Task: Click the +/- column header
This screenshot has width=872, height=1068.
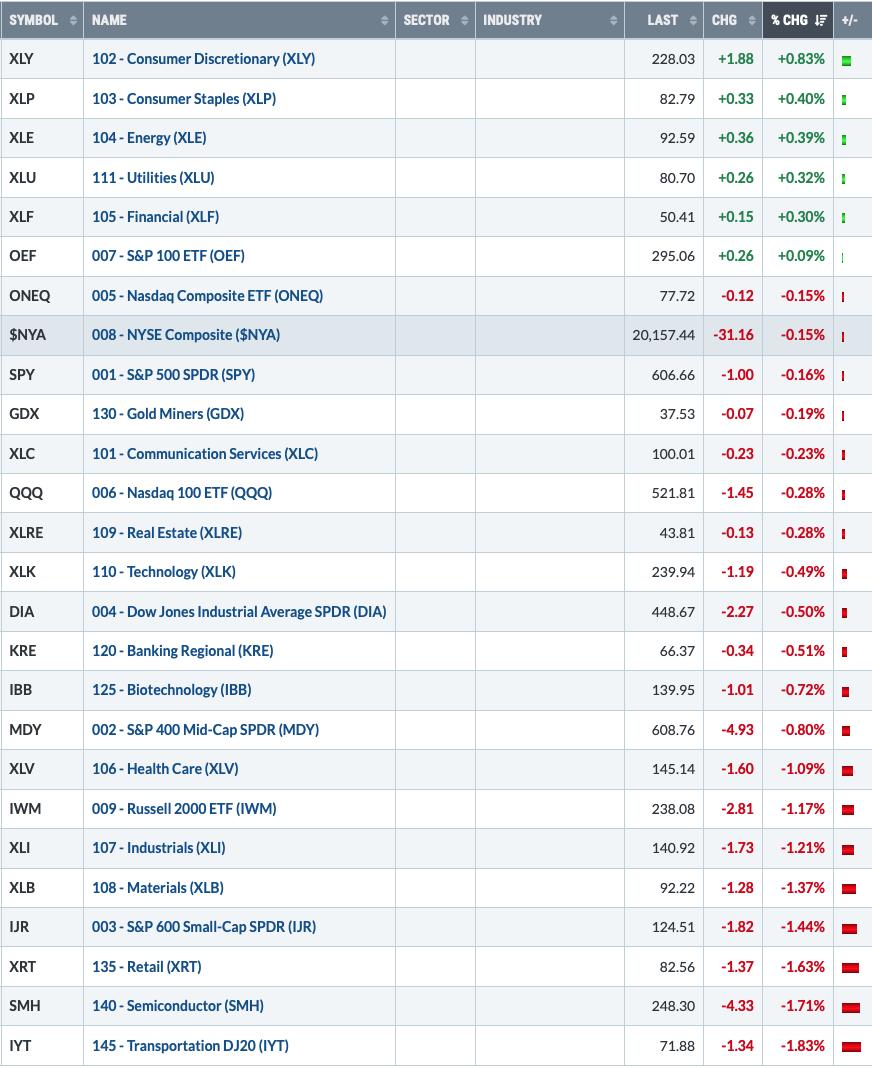Action: (x=850, y=20)
